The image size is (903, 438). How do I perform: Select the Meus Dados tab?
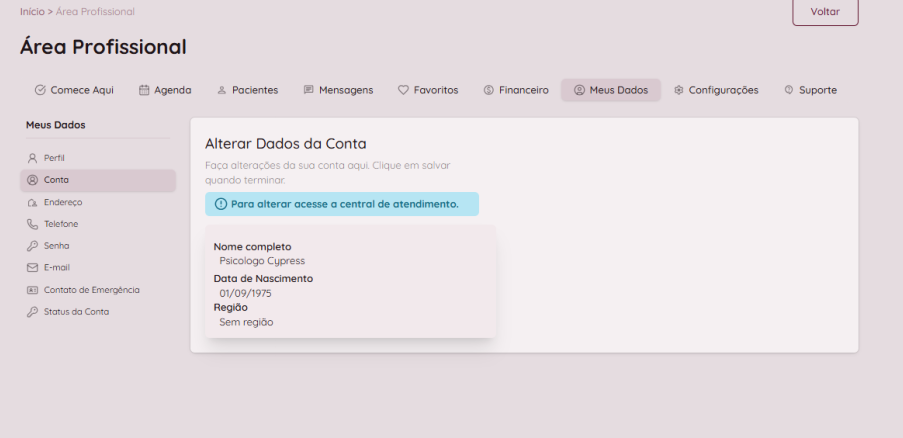tap(610, 90)
